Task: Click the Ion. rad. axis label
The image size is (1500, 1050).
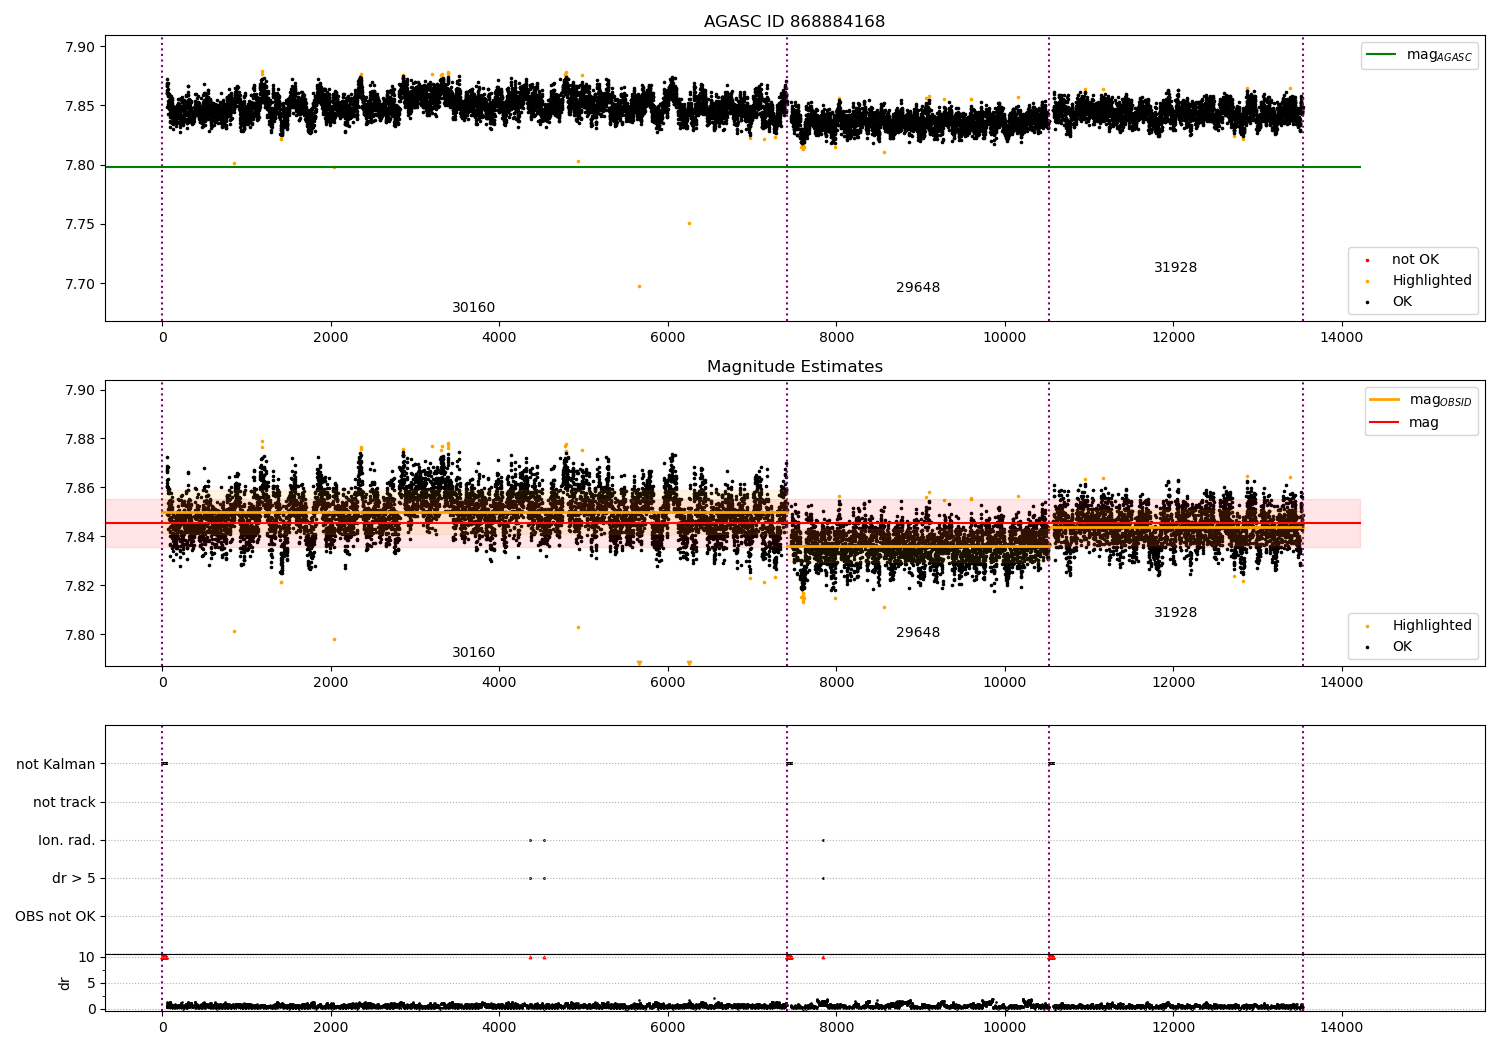Action: point(67,841)
